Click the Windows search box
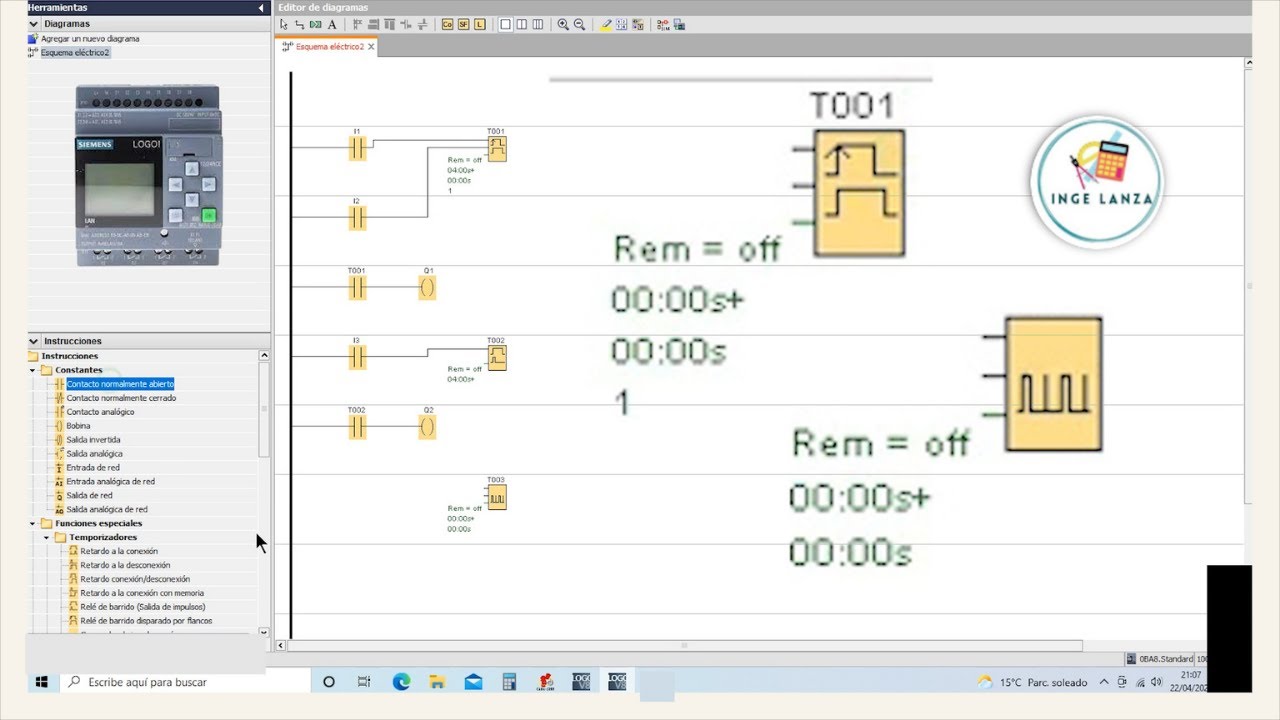The image size is (1280, 720). tap(185, 682)
